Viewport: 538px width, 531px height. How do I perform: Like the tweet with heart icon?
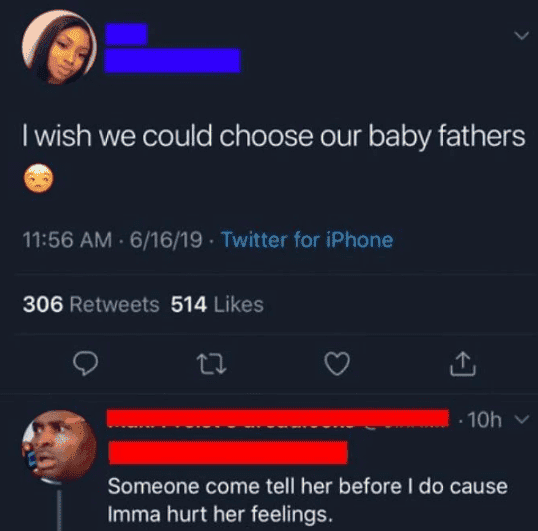(337, 364)
